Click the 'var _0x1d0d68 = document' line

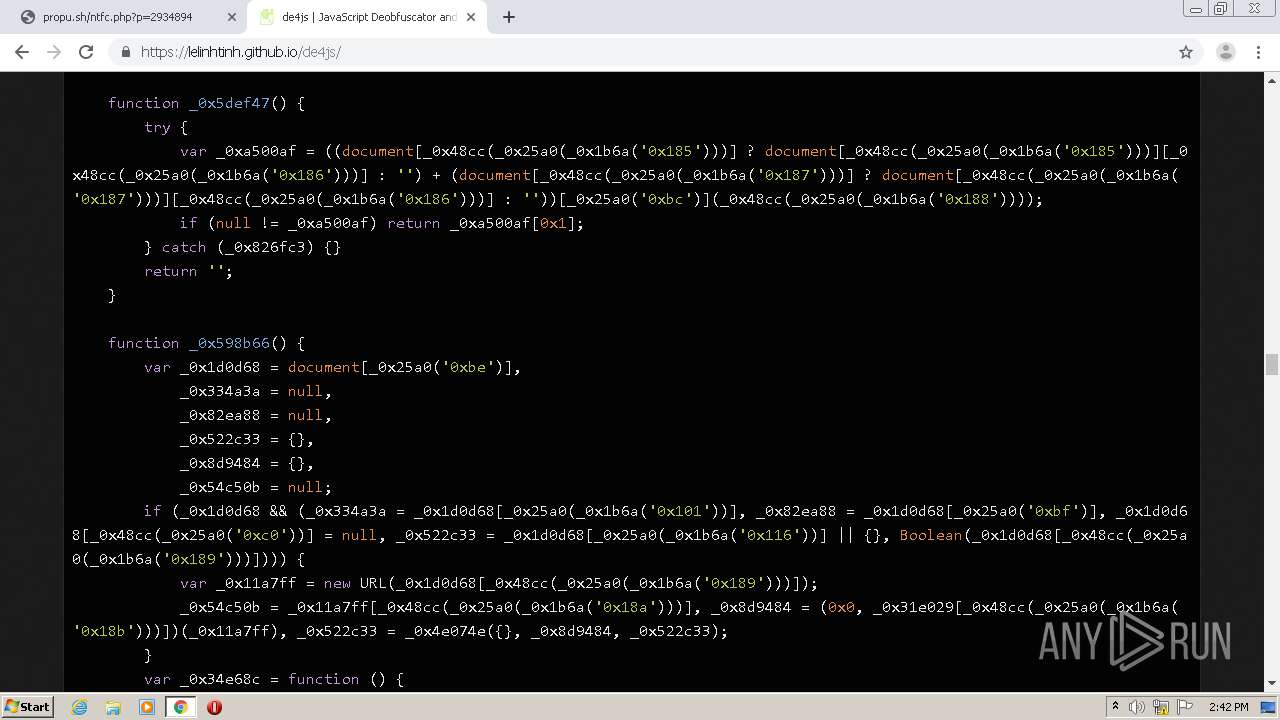click(333, 367)
